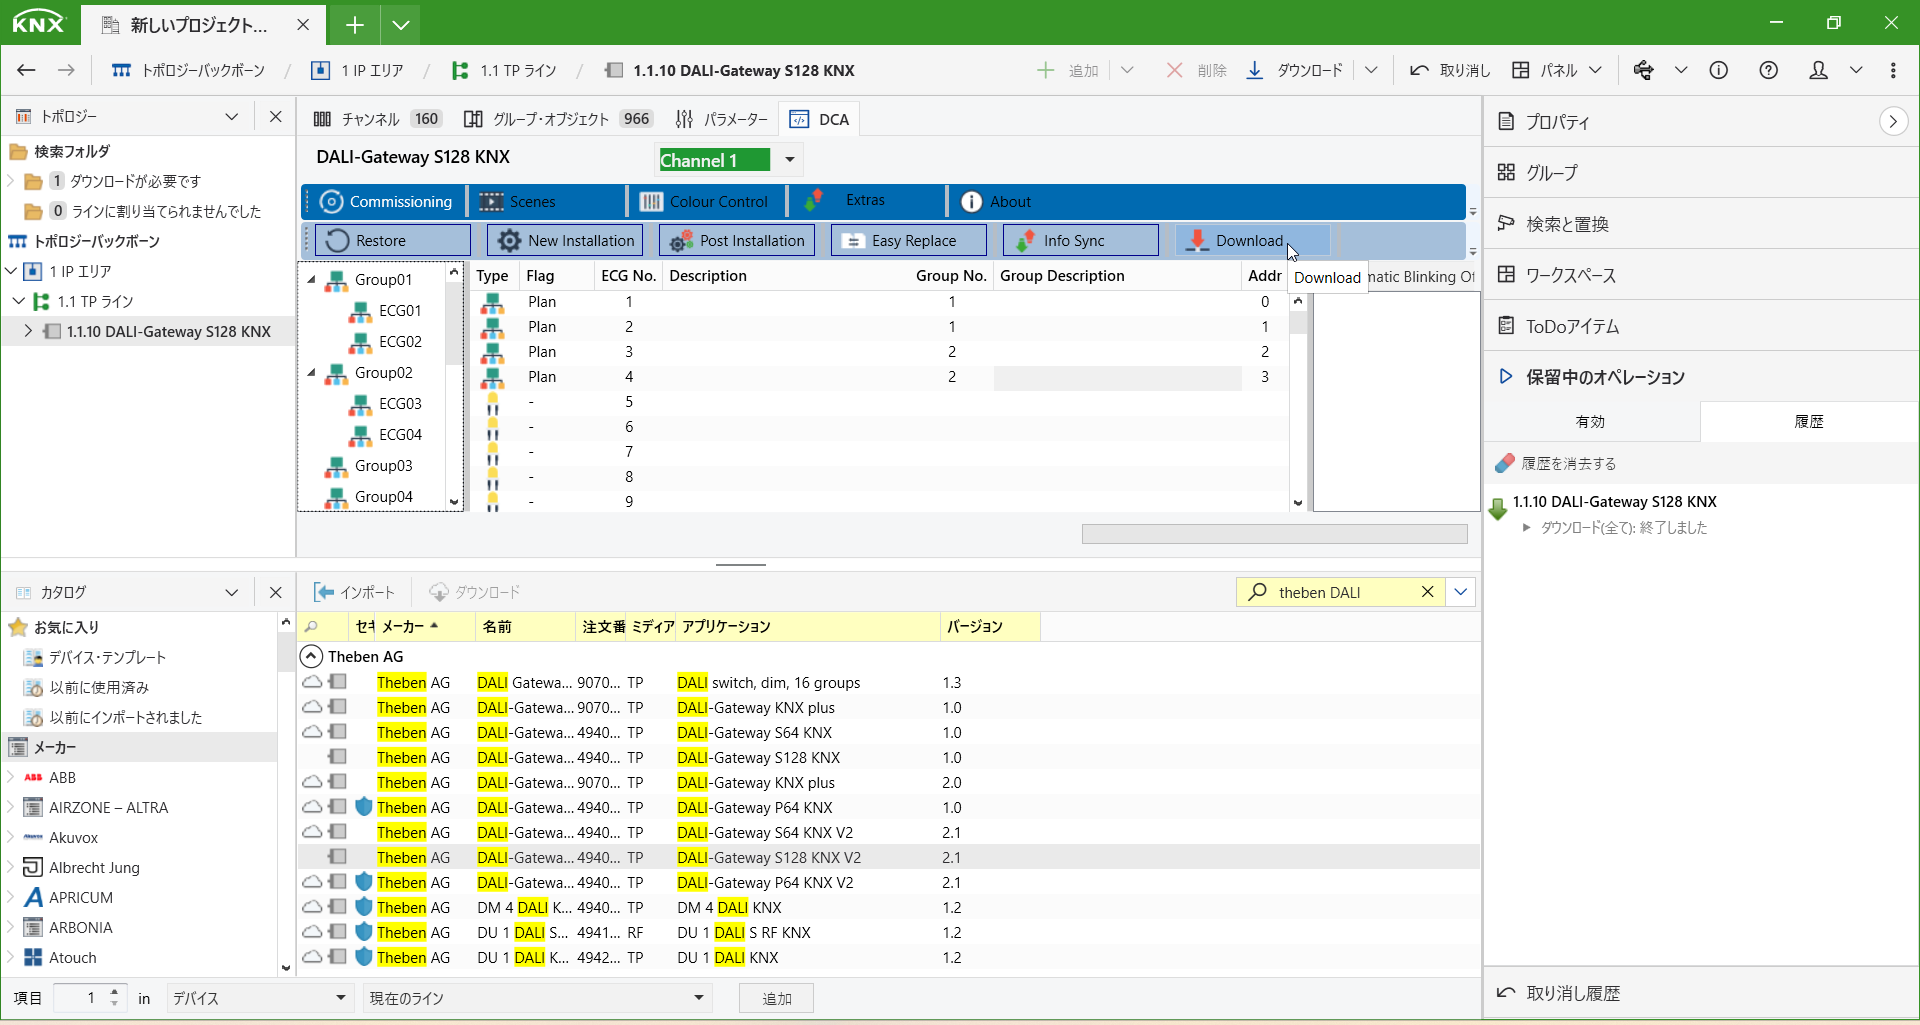The image size is (1920, 1025).
Task: Clear the theben DALI search text
Action: (x=1427, y=592)
